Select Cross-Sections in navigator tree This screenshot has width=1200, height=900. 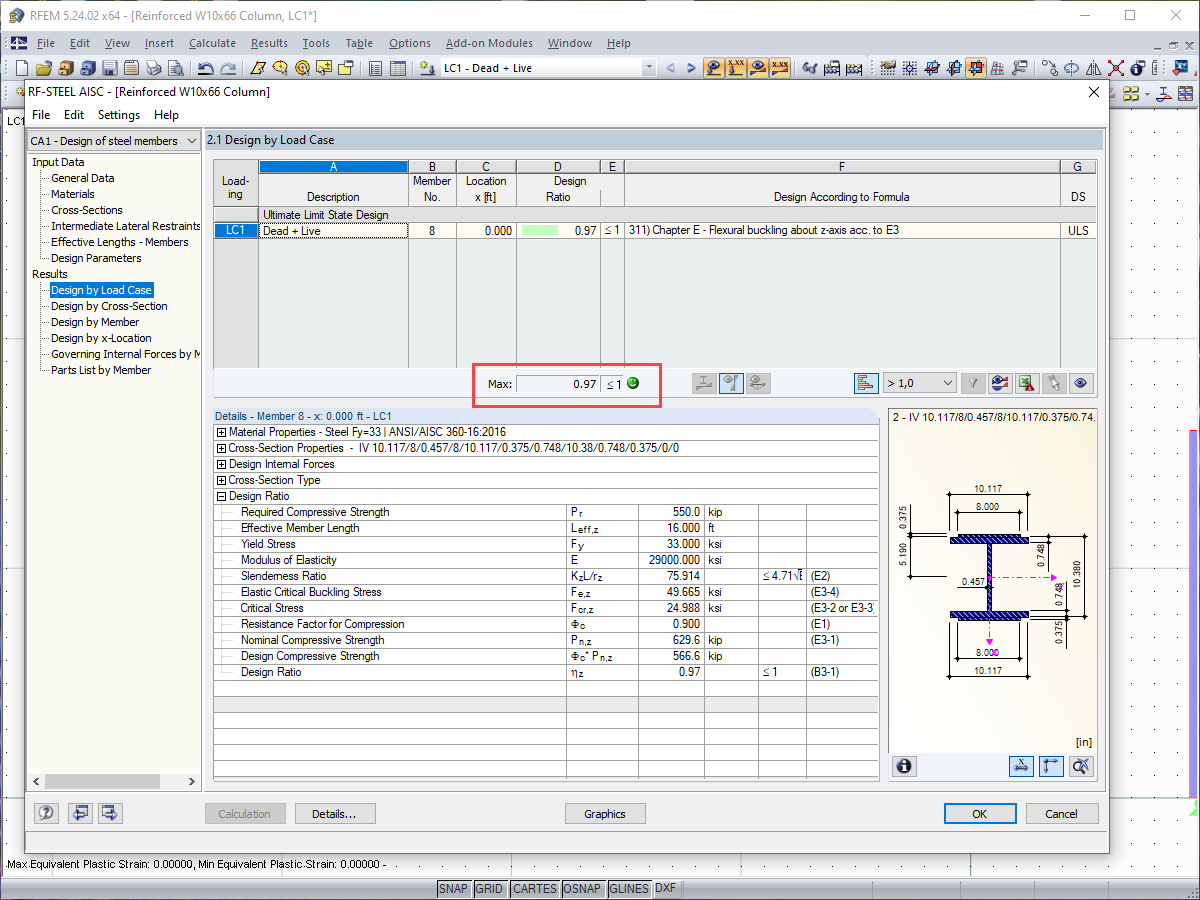click(x=87, y=210)
